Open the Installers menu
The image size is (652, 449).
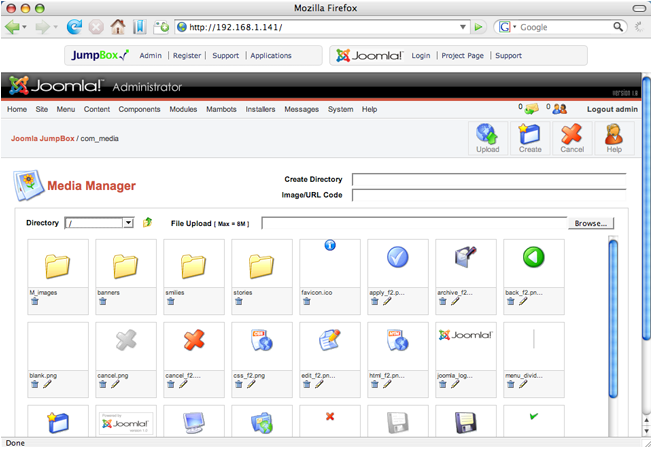[260, 109]
